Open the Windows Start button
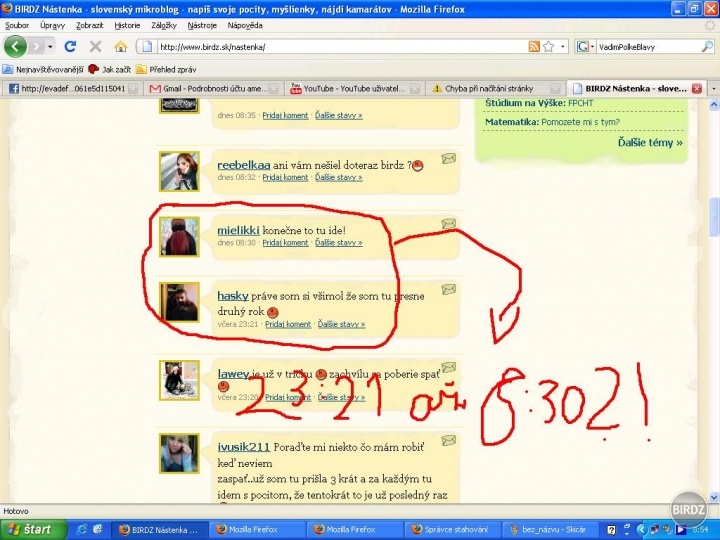 pyautogui.click(x=33, y=529)
